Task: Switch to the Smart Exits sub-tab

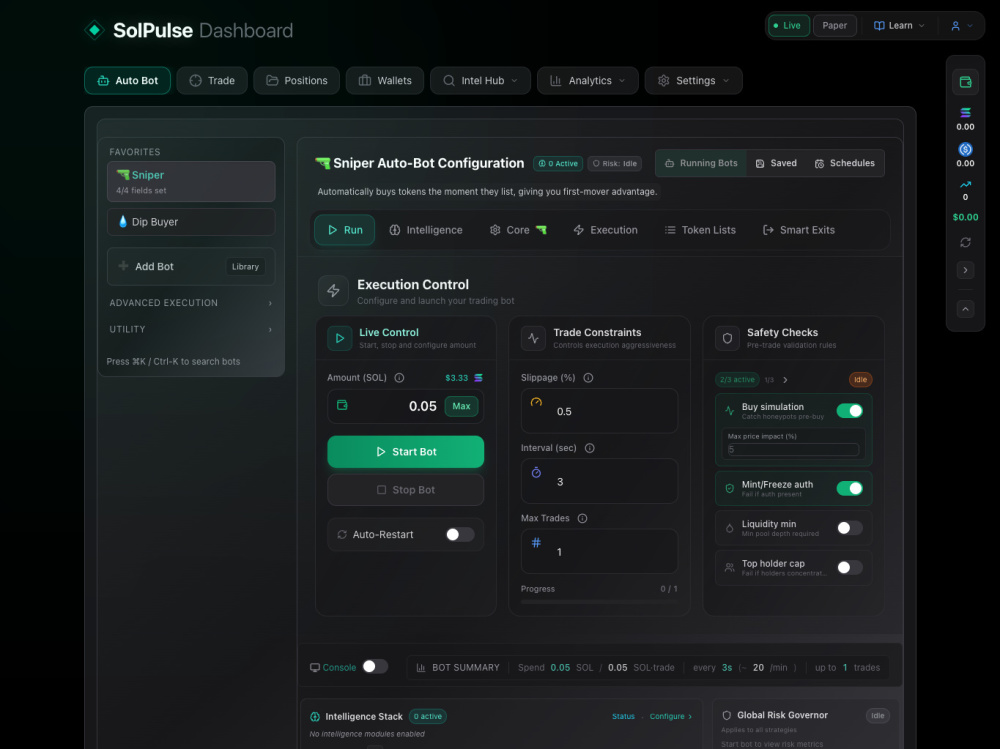Action: 799,230
